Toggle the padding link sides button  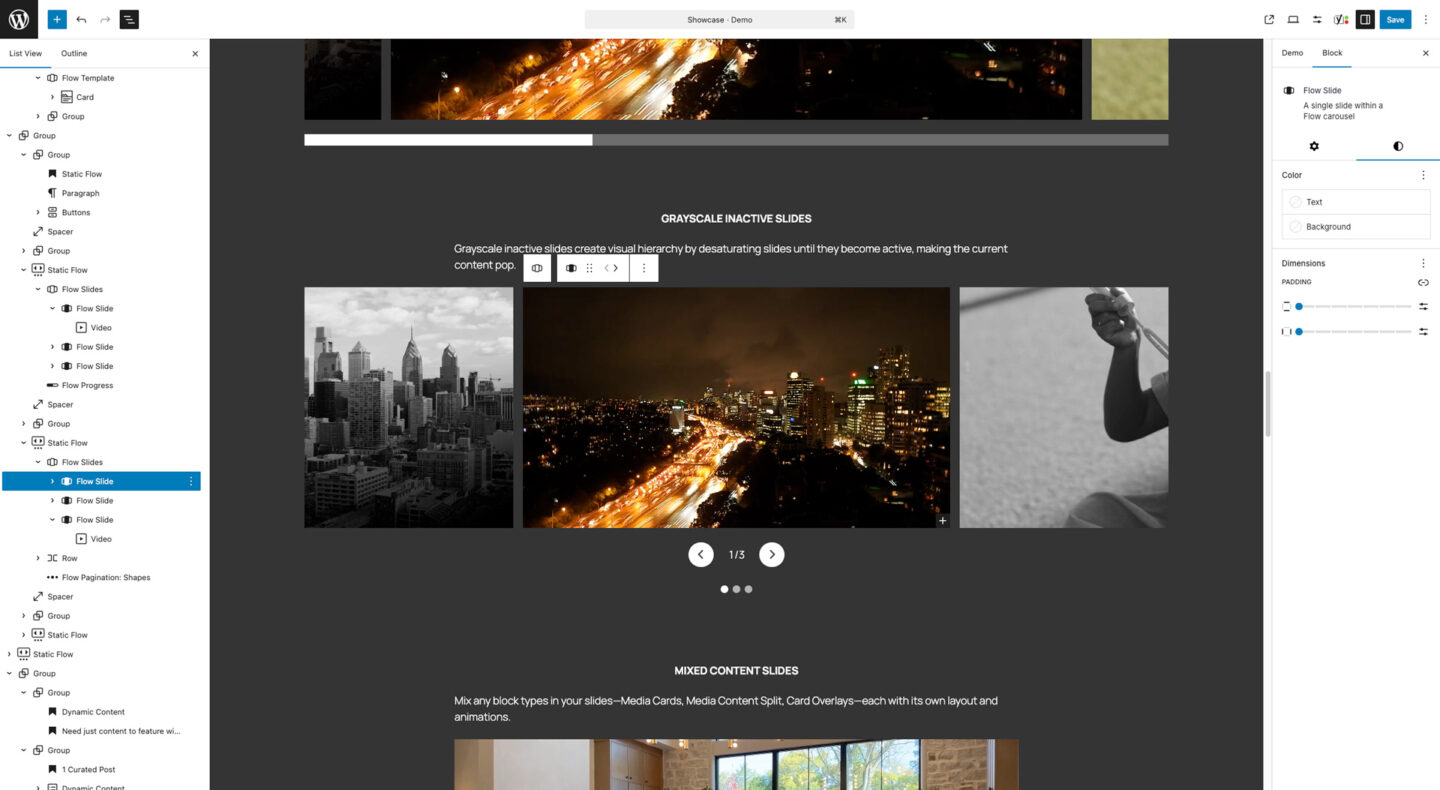[x=1423, y=282]
